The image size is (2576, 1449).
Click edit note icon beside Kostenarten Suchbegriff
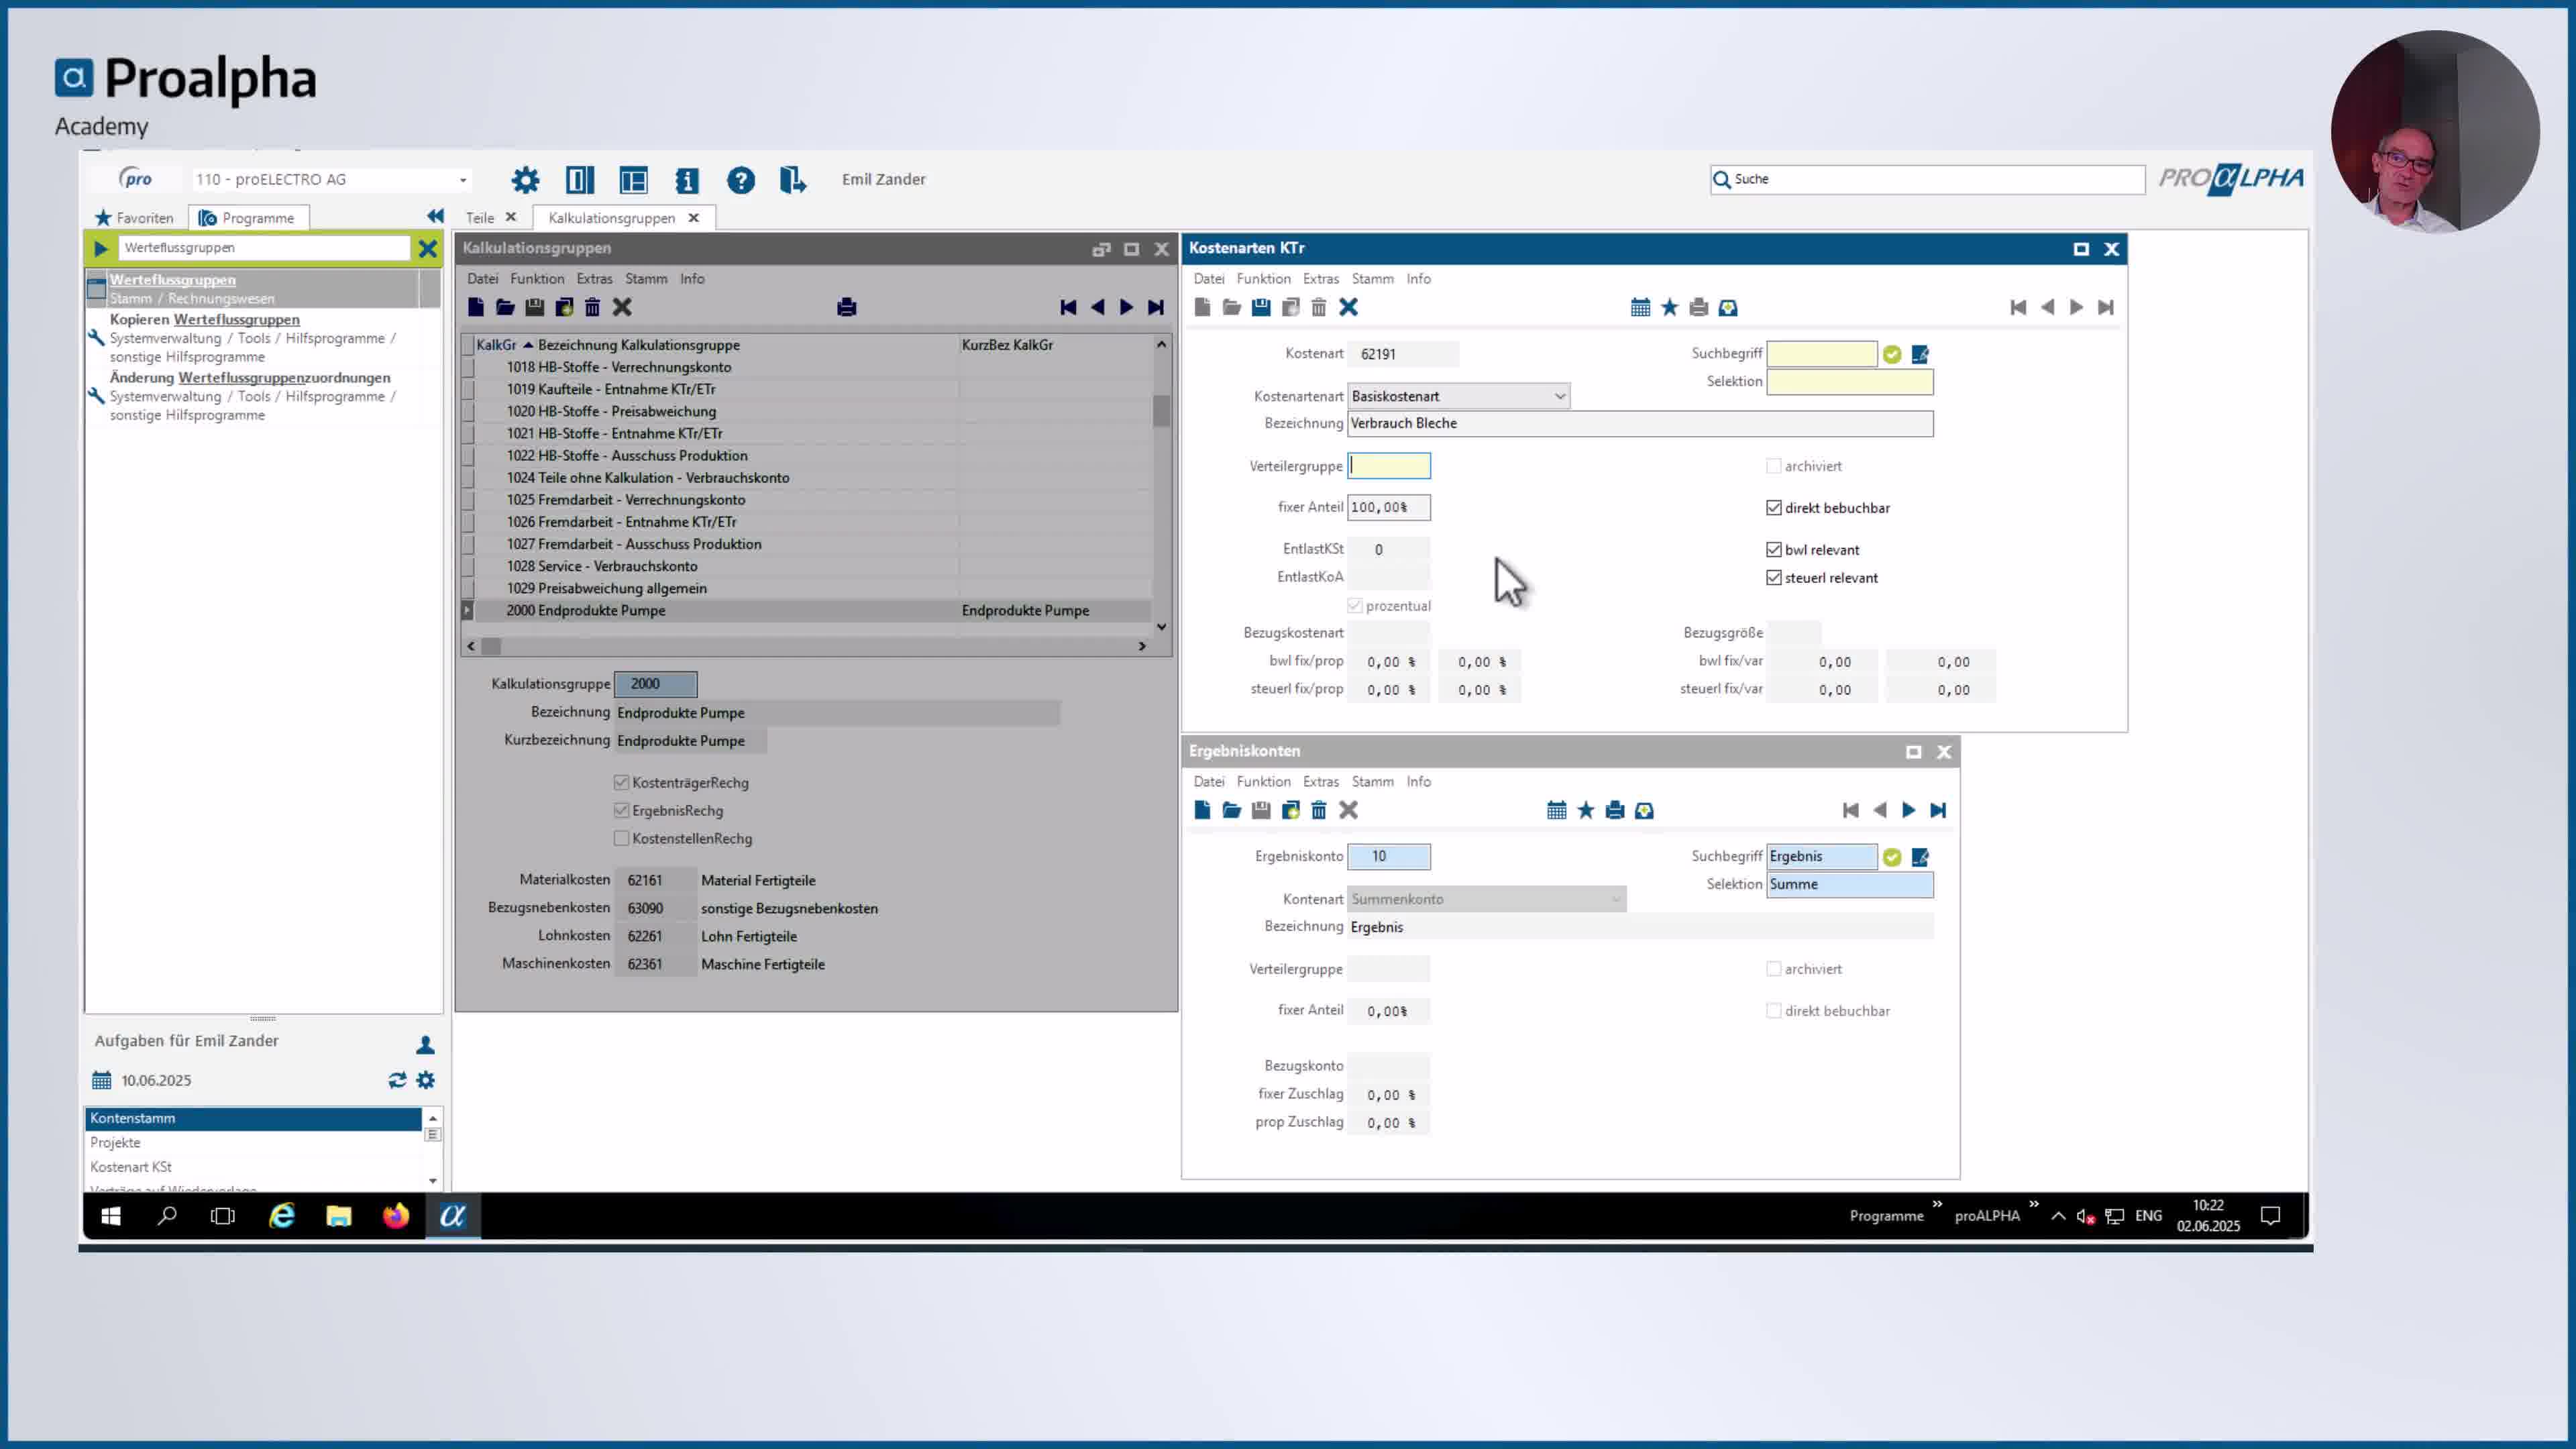coord(1920,354)
